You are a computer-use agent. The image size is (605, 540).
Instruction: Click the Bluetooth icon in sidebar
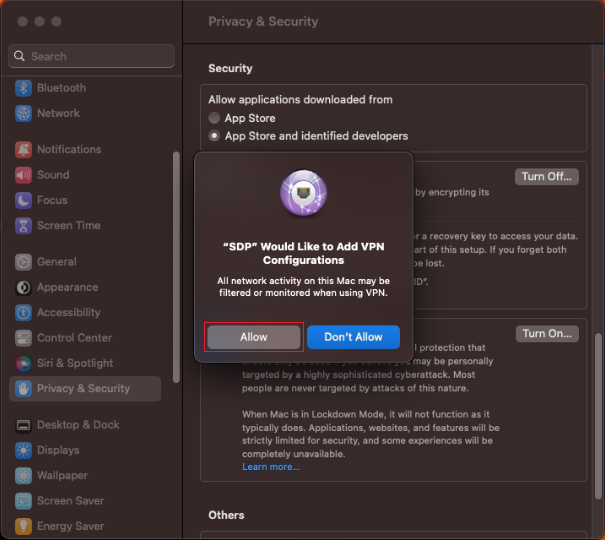(x=23, y=88)
